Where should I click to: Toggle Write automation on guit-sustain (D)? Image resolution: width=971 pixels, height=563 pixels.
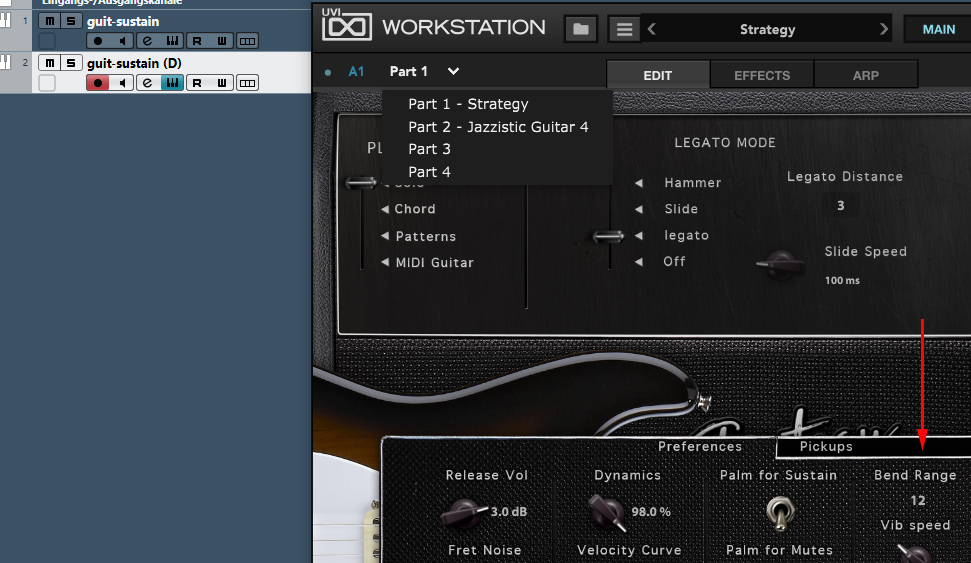click(222, 83)
